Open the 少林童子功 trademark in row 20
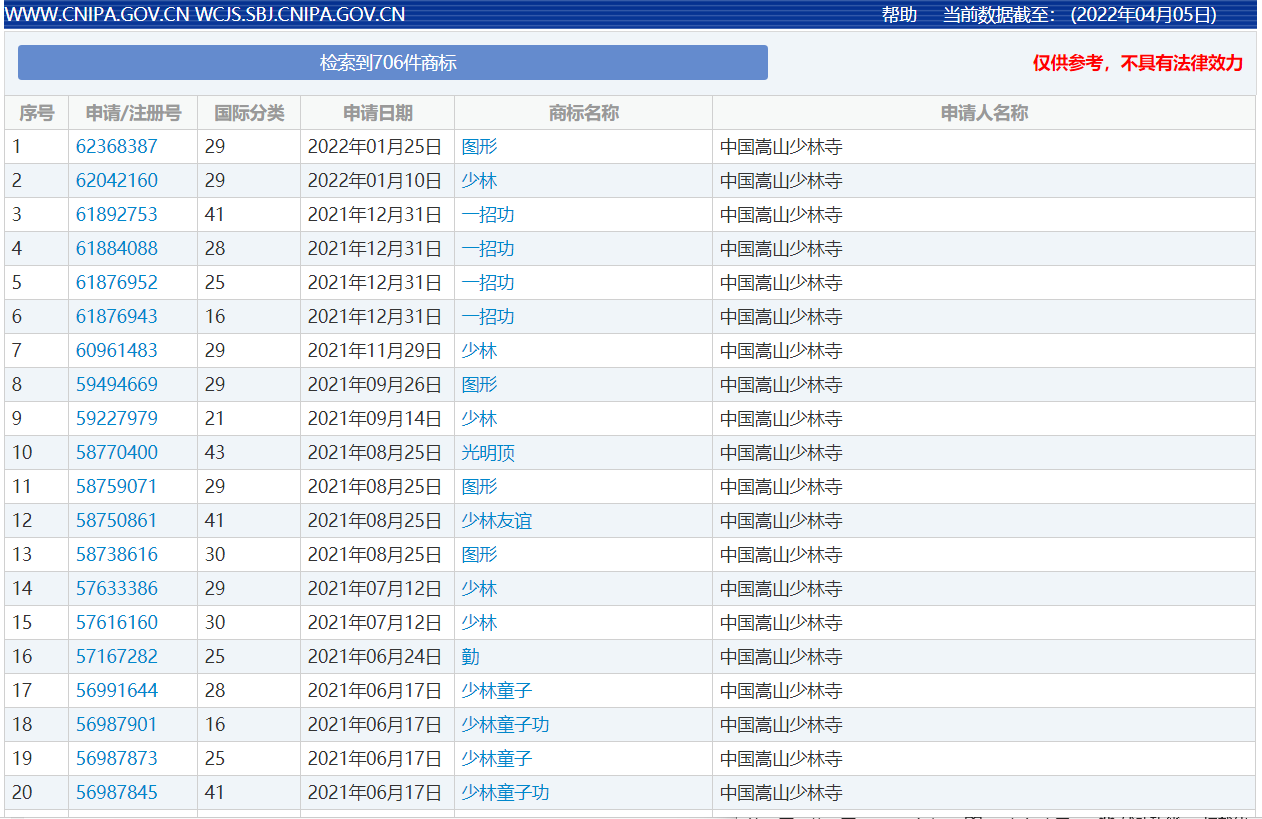 [x=505, y=792]
